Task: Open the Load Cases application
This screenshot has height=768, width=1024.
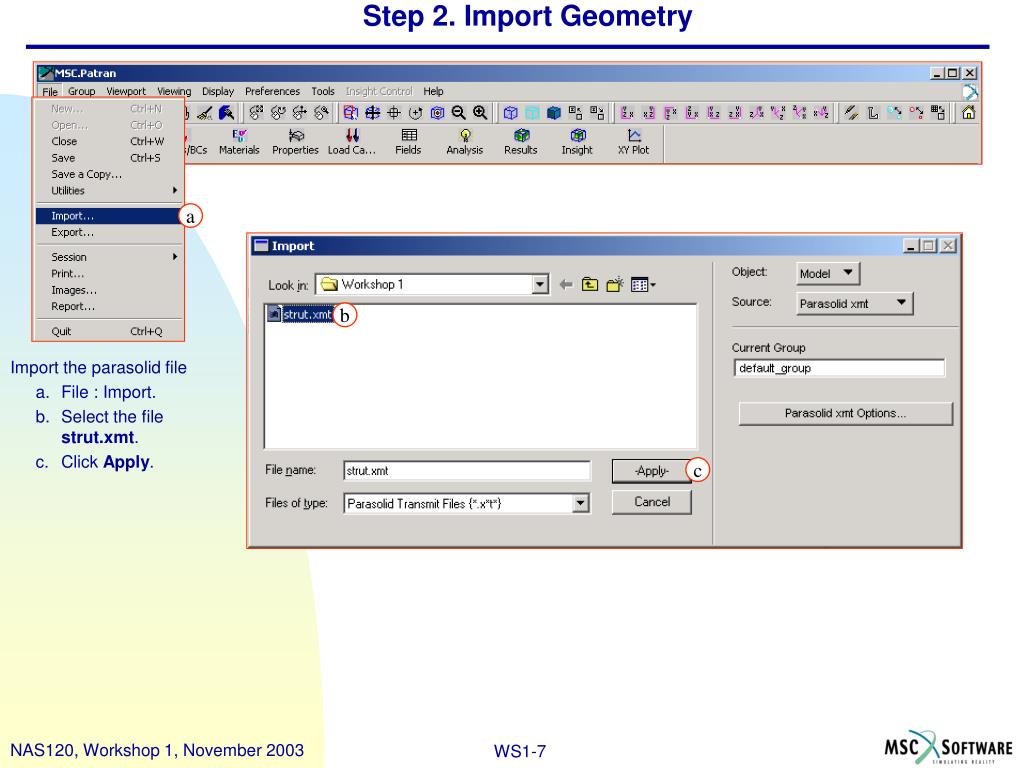Action: [x=352, y=142]
